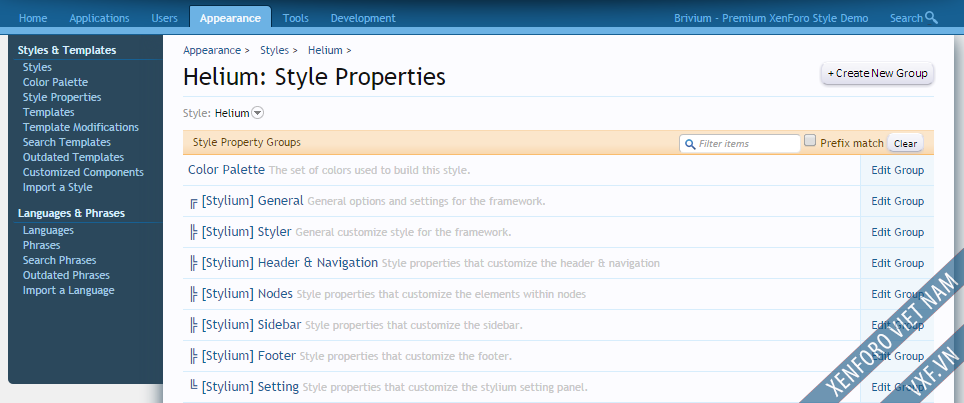
Task: Click Create New Group button
Action: [877, 73]
